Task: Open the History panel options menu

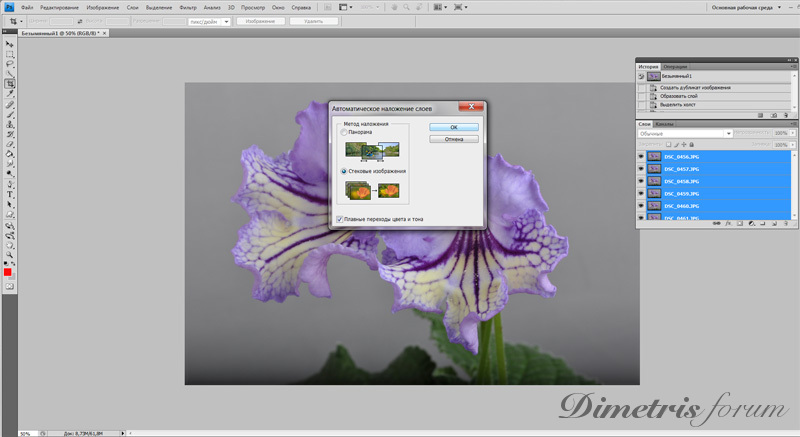Action: (793, 66)
